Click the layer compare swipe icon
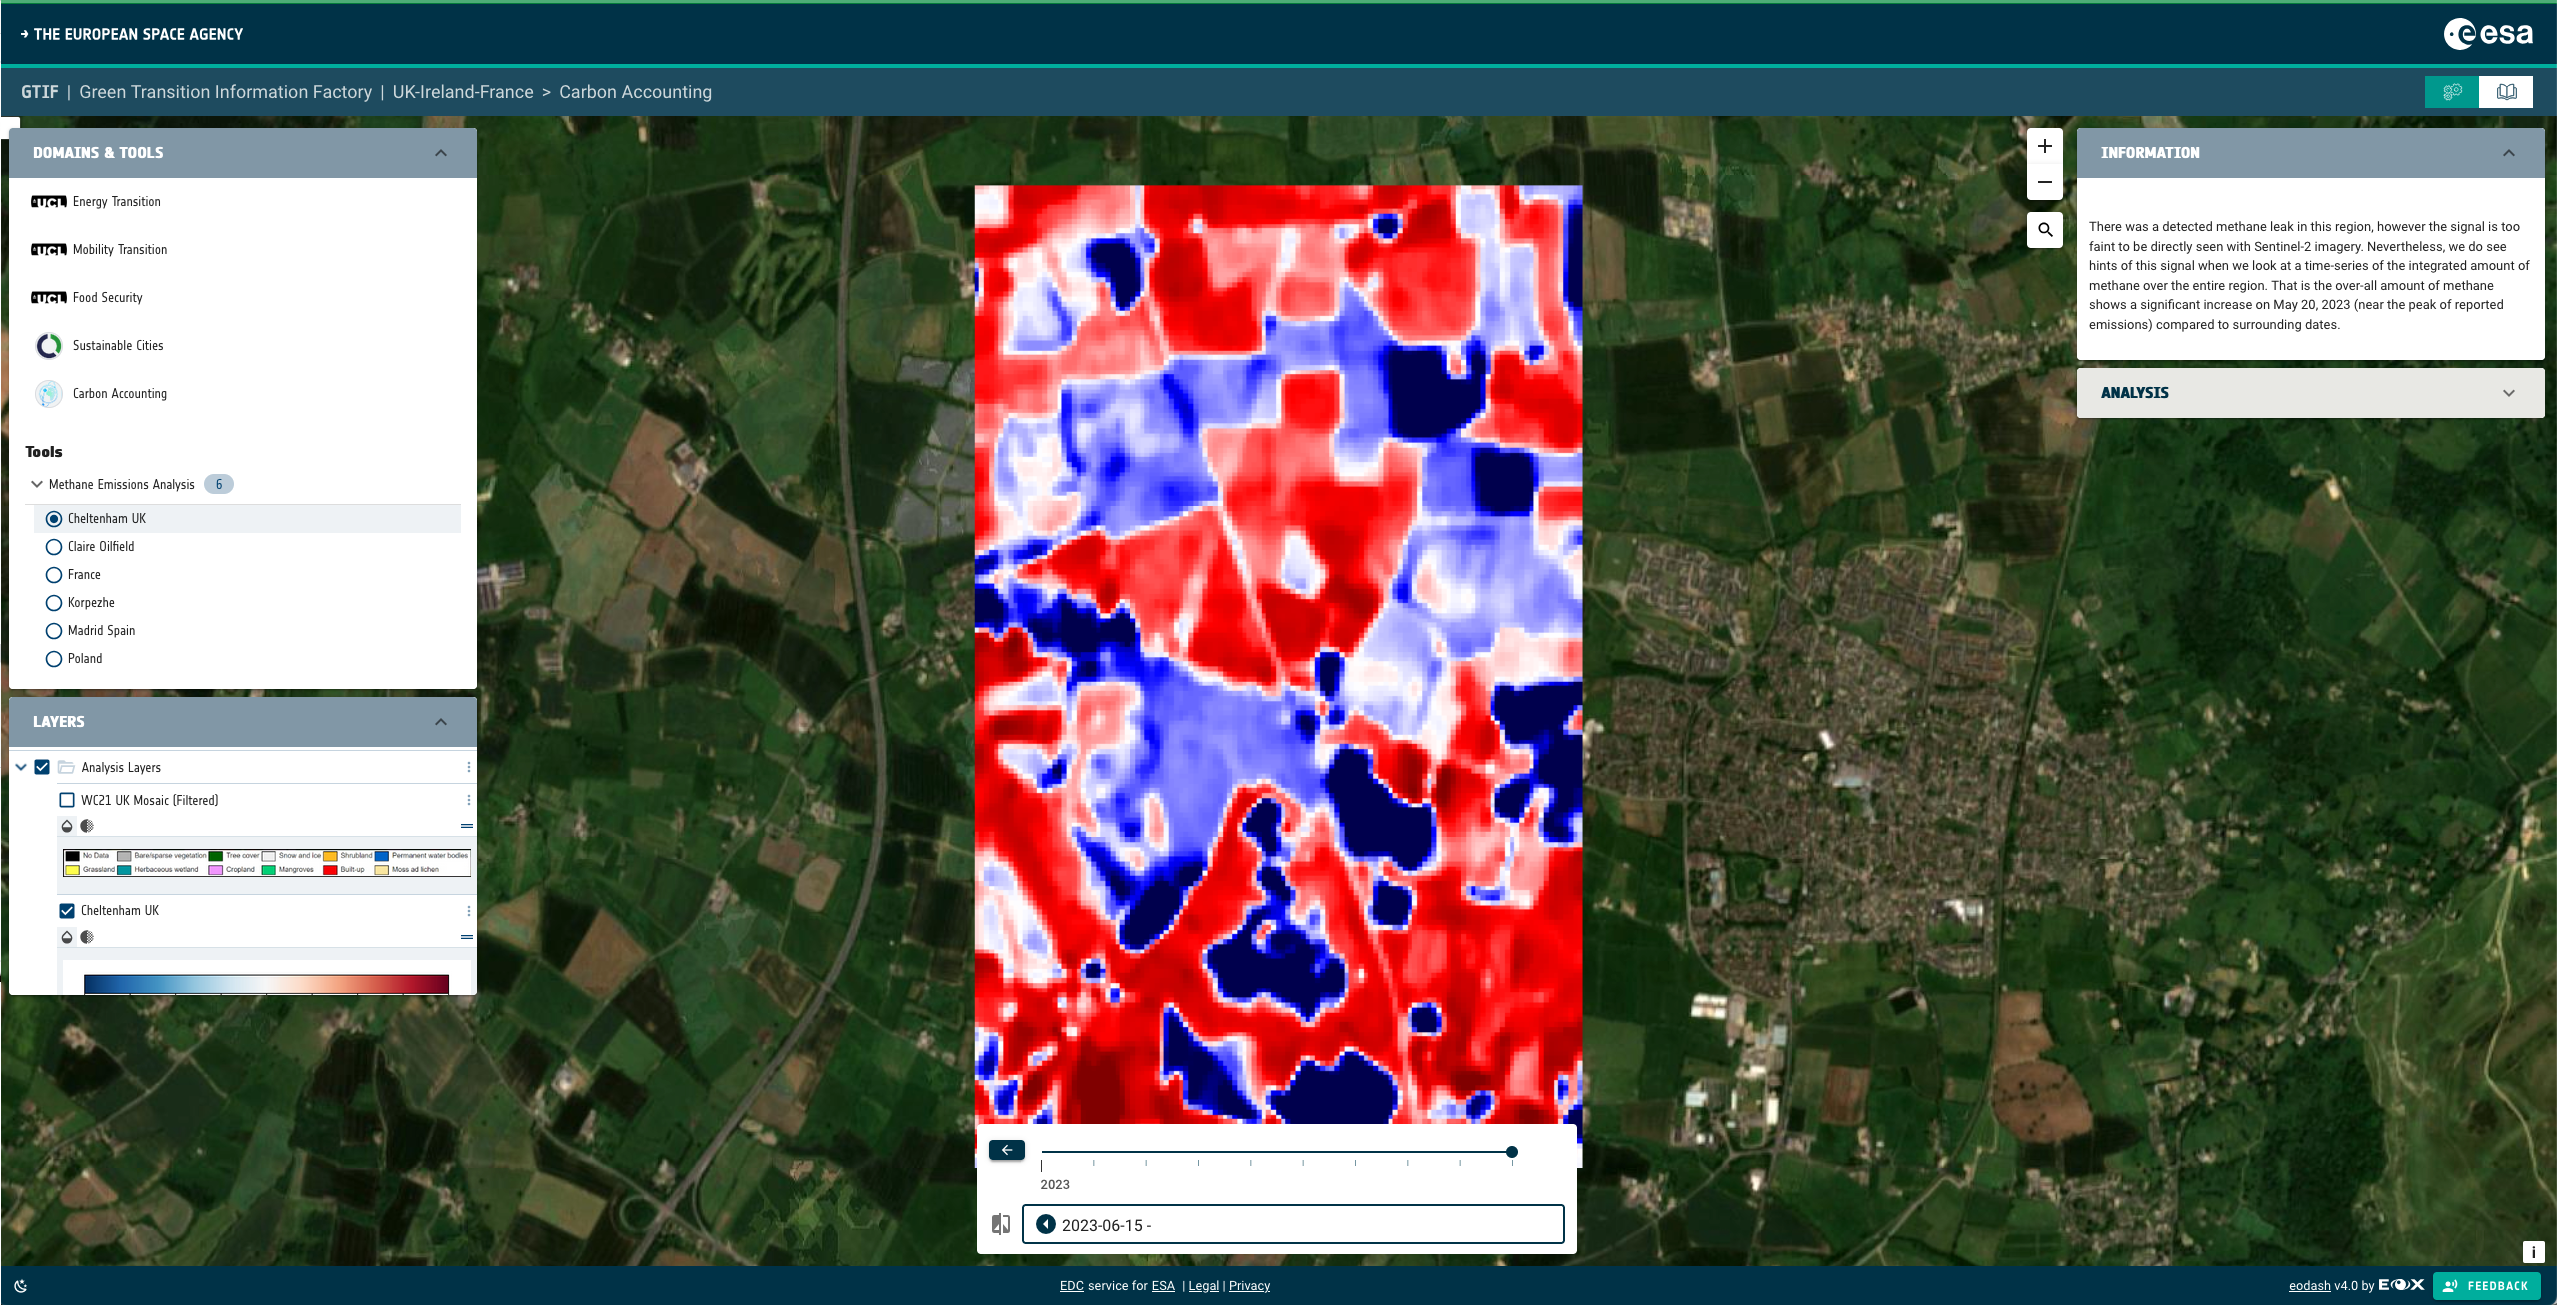2557x1305 pixels. [x=1000, y=1224]
